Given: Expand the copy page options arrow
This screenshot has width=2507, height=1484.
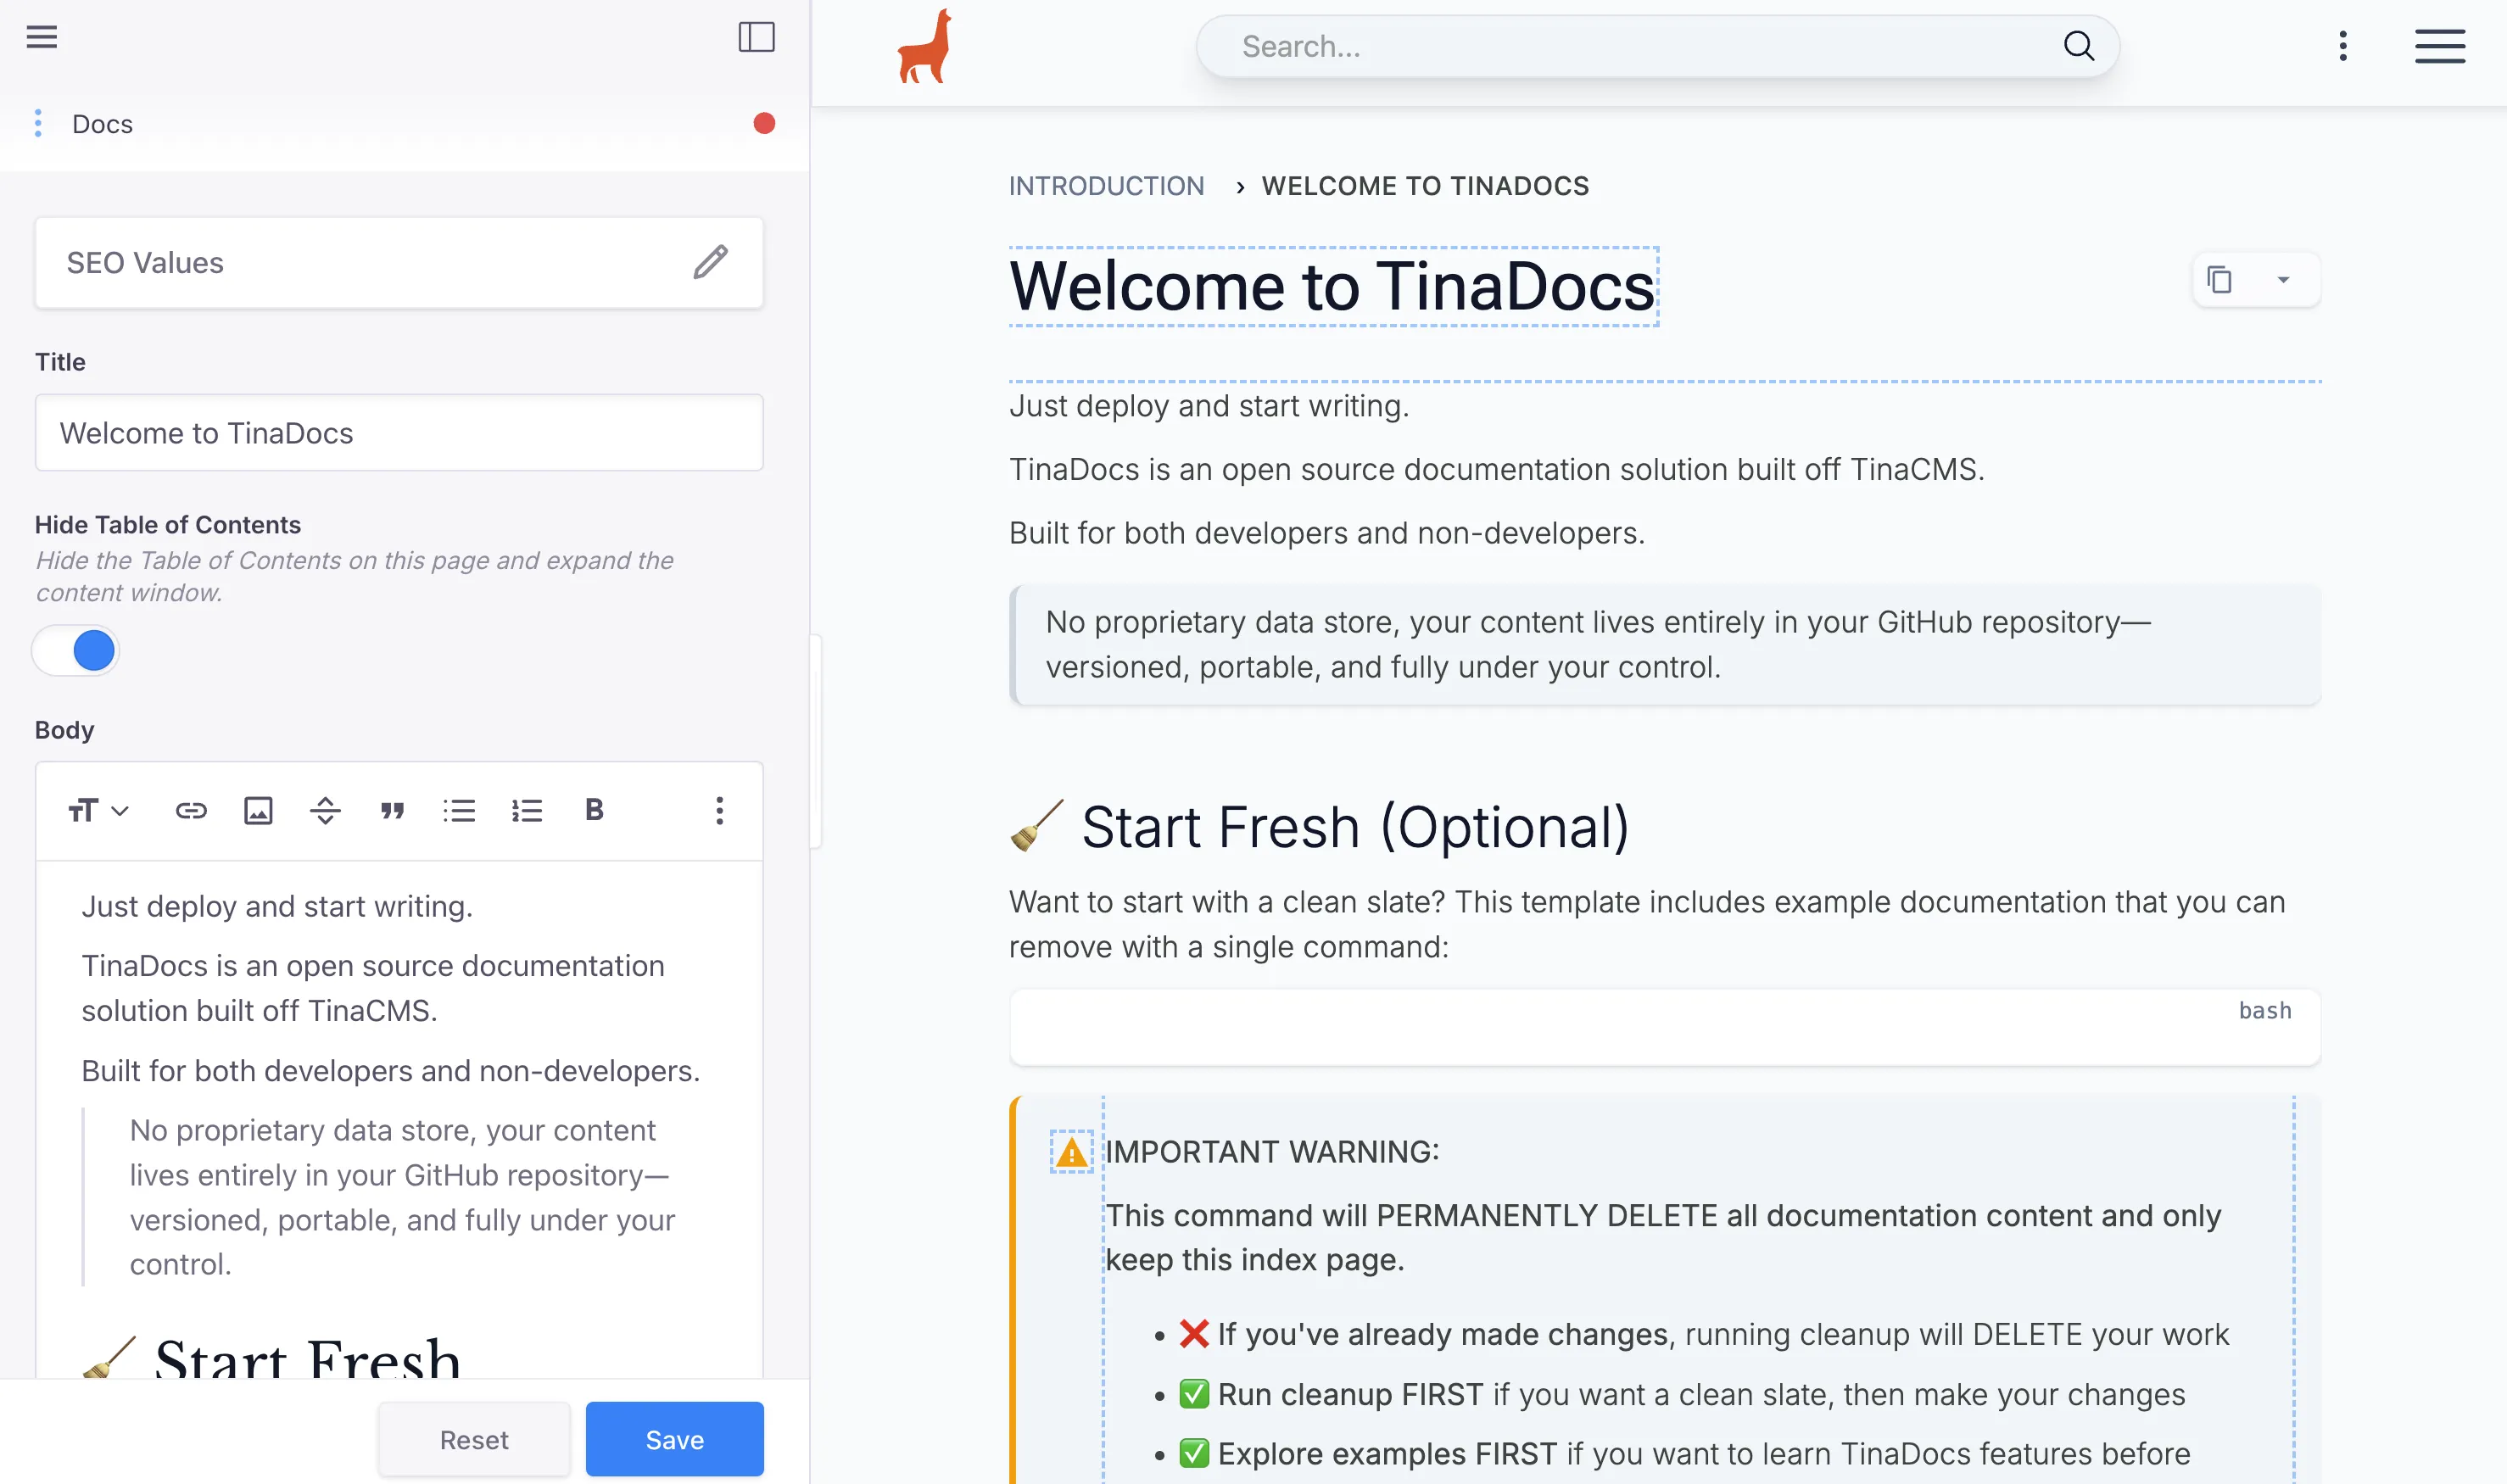Looking at the screenshot, I should [x=2283, y=280].
